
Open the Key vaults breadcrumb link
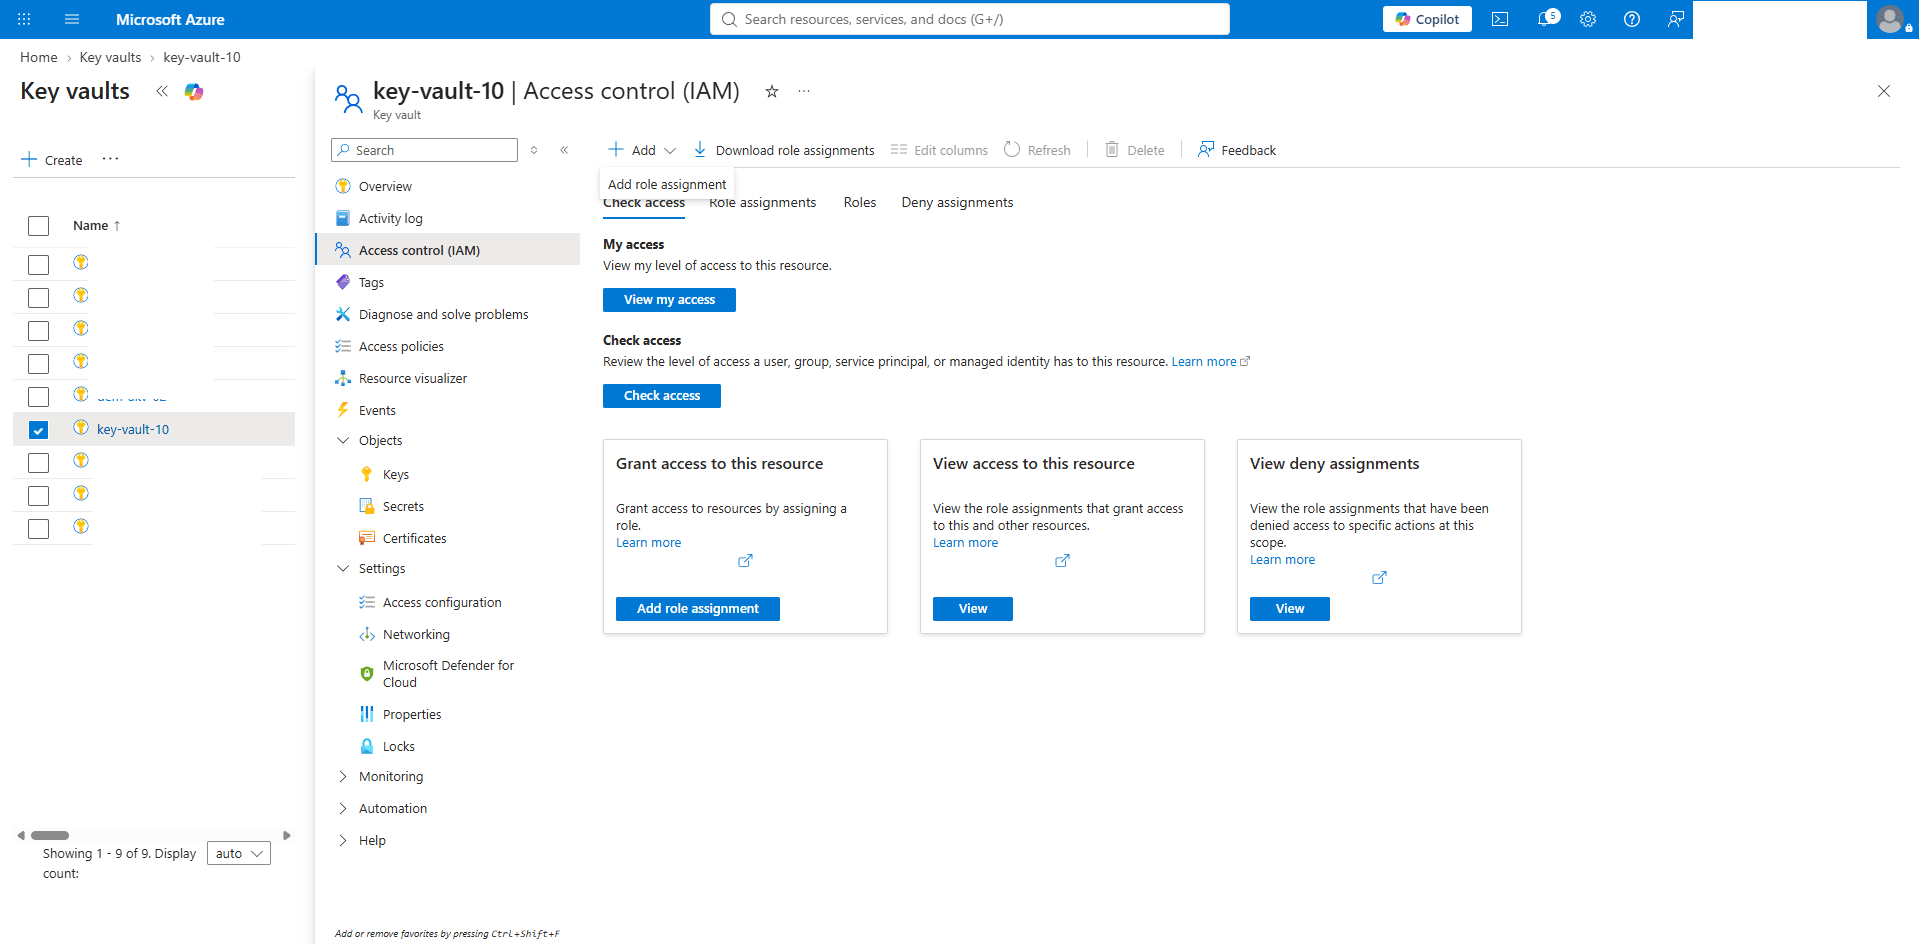click(110, 57)
